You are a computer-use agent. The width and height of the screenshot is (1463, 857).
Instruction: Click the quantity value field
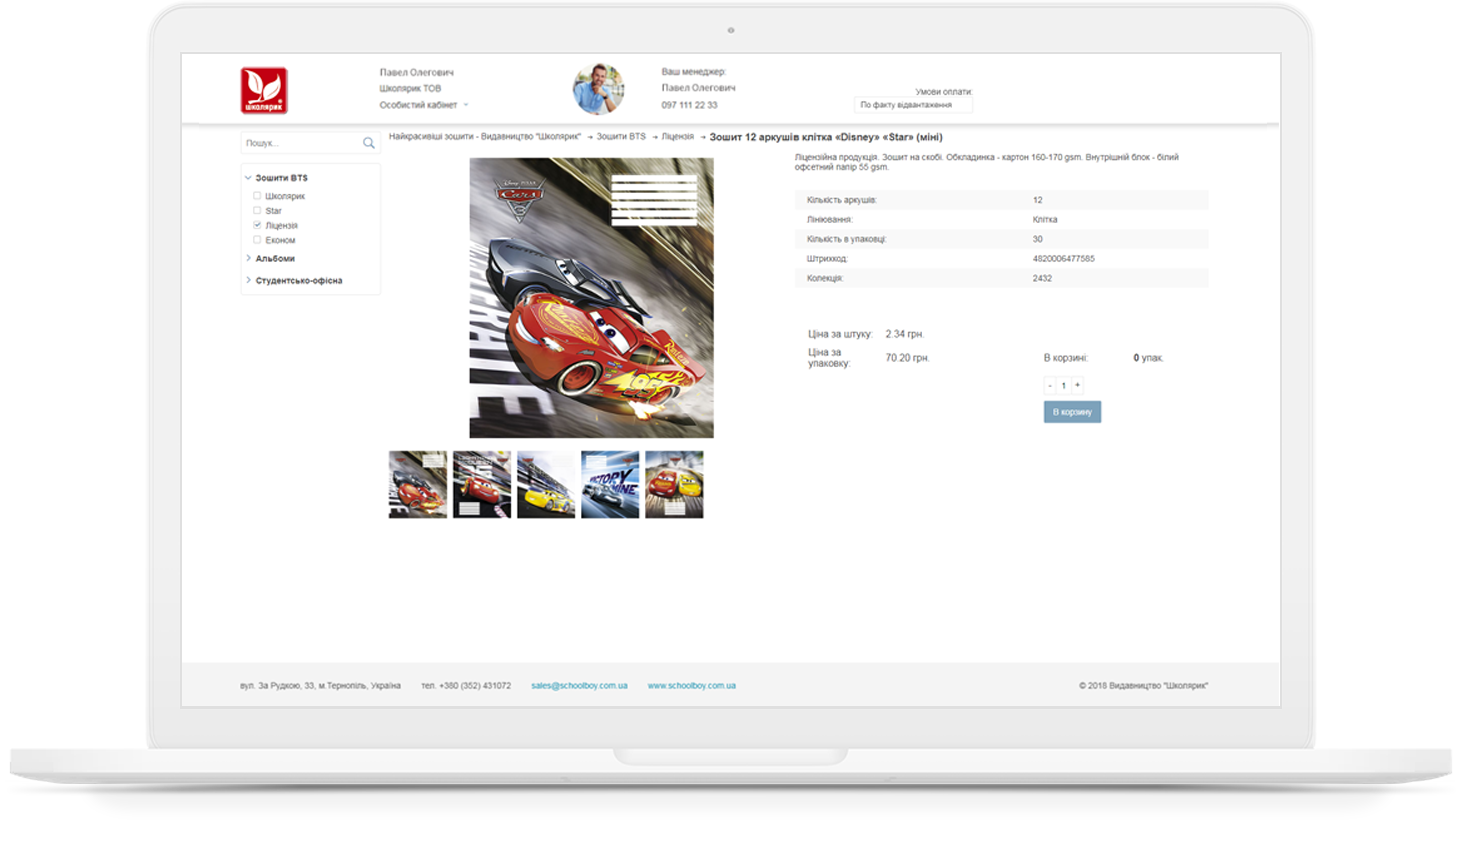(x=1063, y=385)
